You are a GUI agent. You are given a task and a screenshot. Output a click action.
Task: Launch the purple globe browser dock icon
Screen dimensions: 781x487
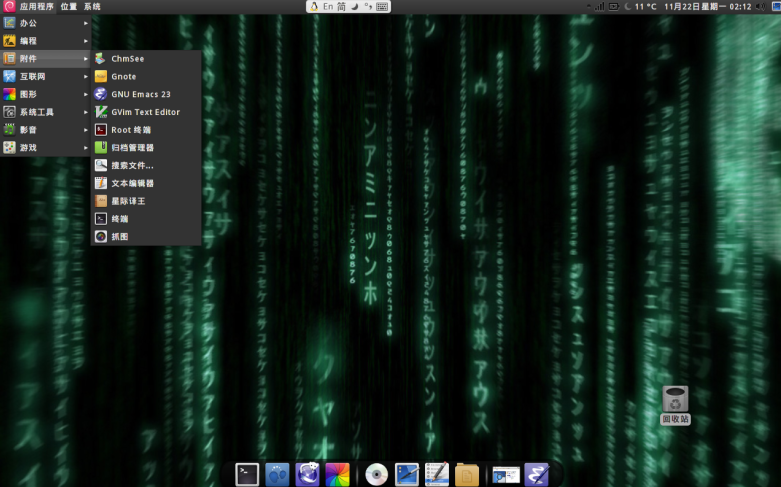[x=307, y=474]
